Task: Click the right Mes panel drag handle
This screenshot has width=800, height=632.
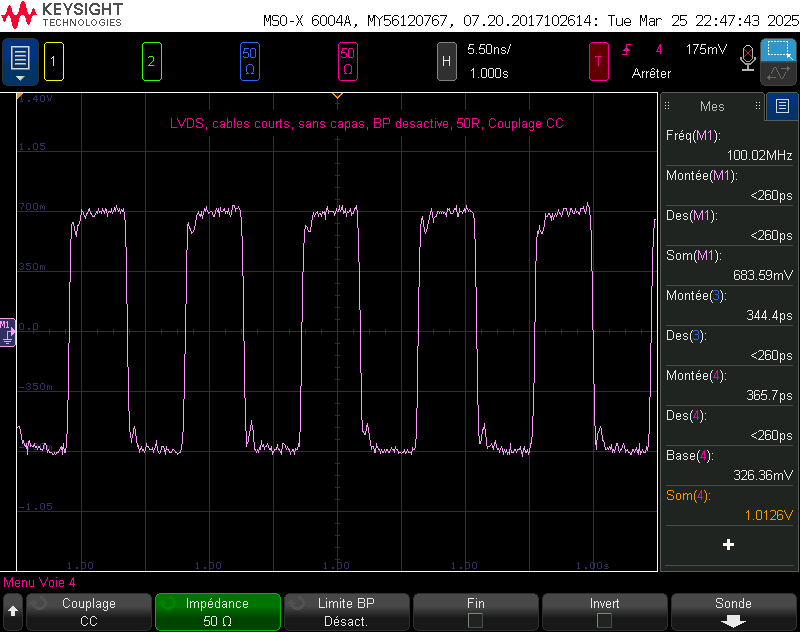Action: [x=758, y=106]
